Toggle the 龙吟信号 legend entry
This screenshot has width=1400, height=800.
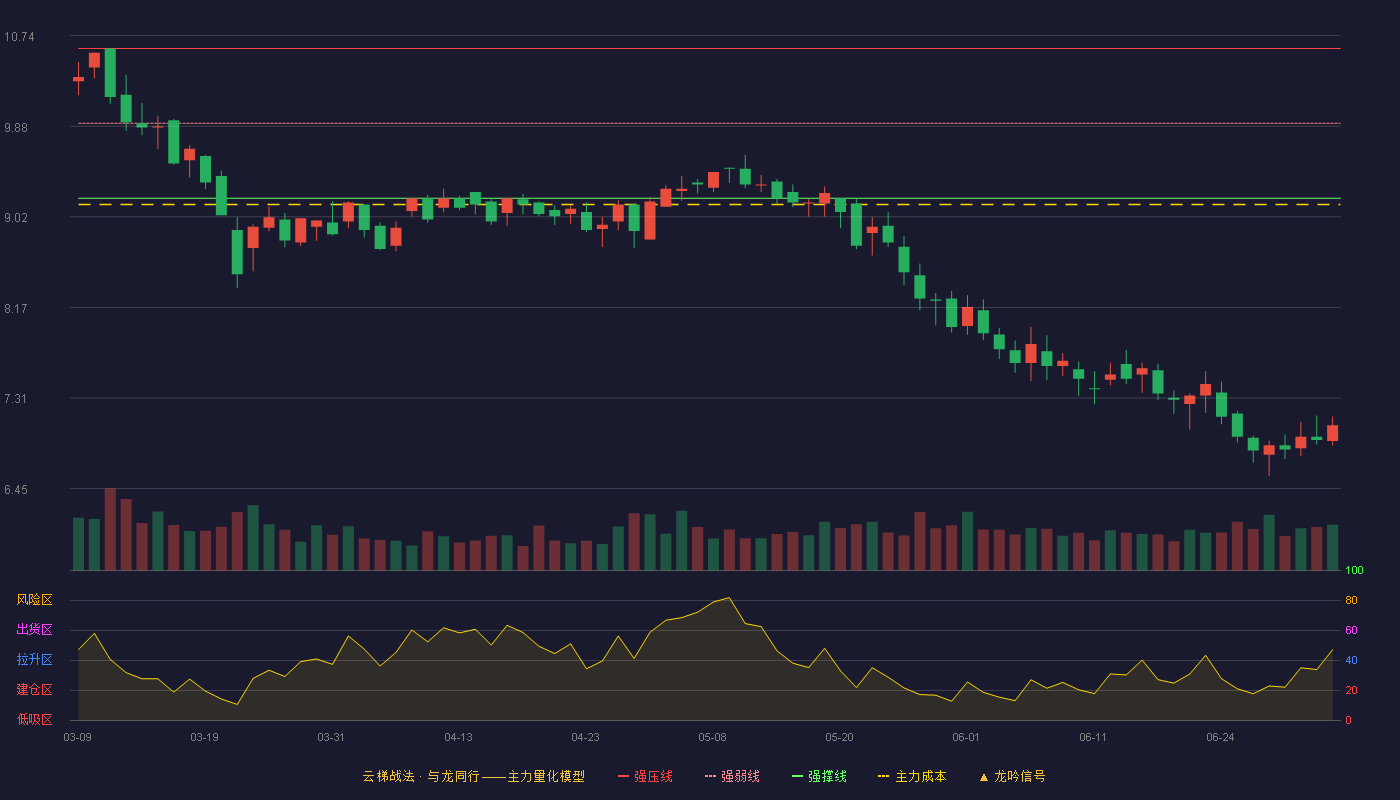pos(1011,776)
